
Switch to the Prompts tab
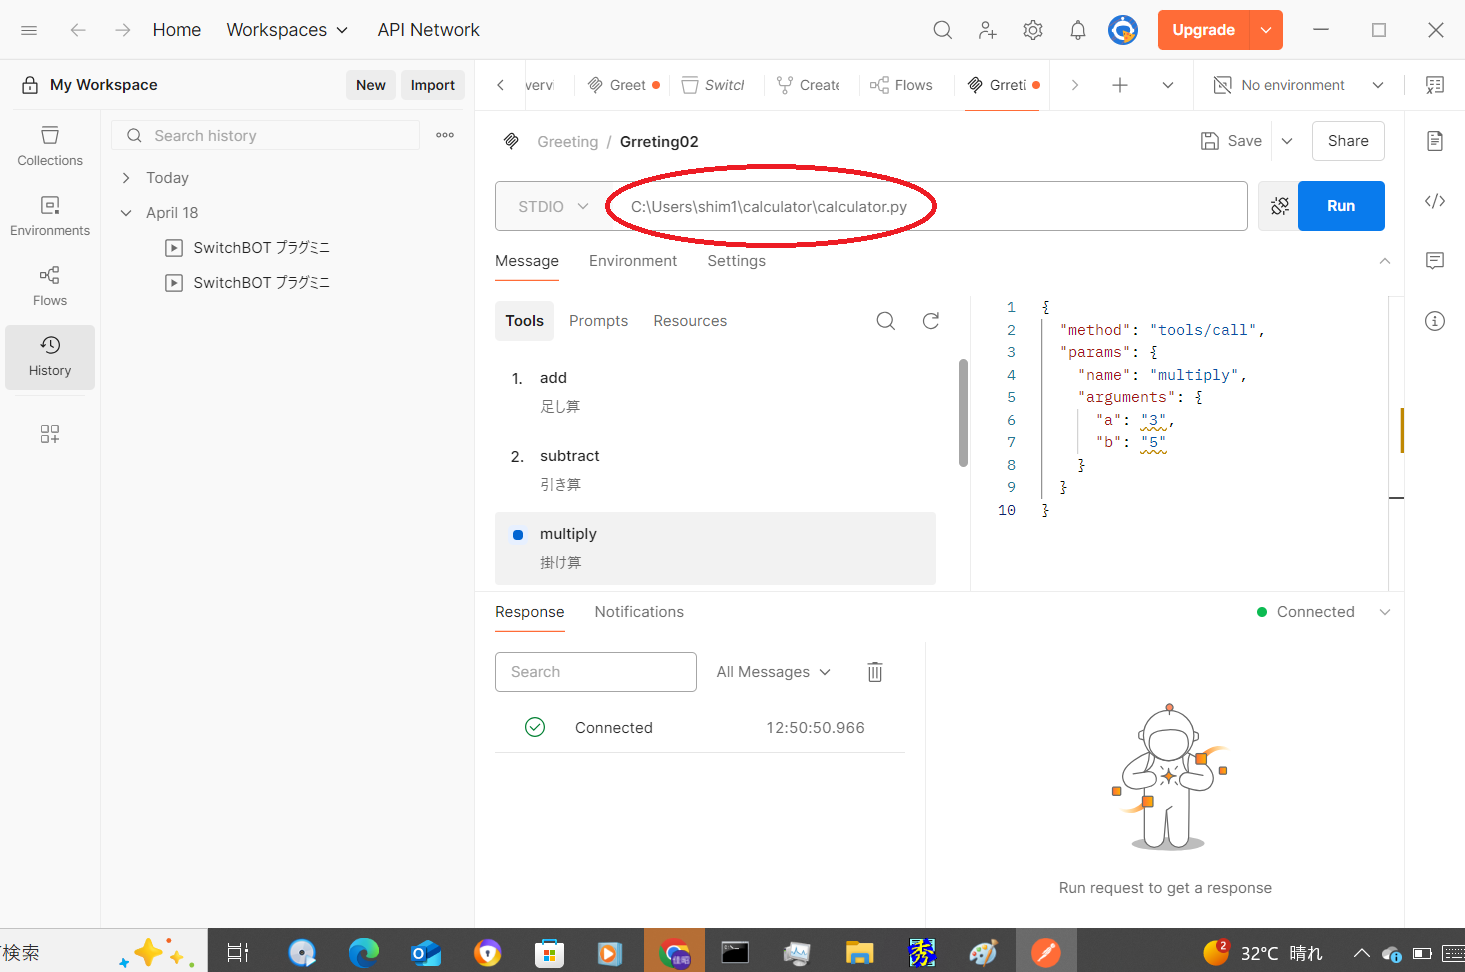point(598,321)
